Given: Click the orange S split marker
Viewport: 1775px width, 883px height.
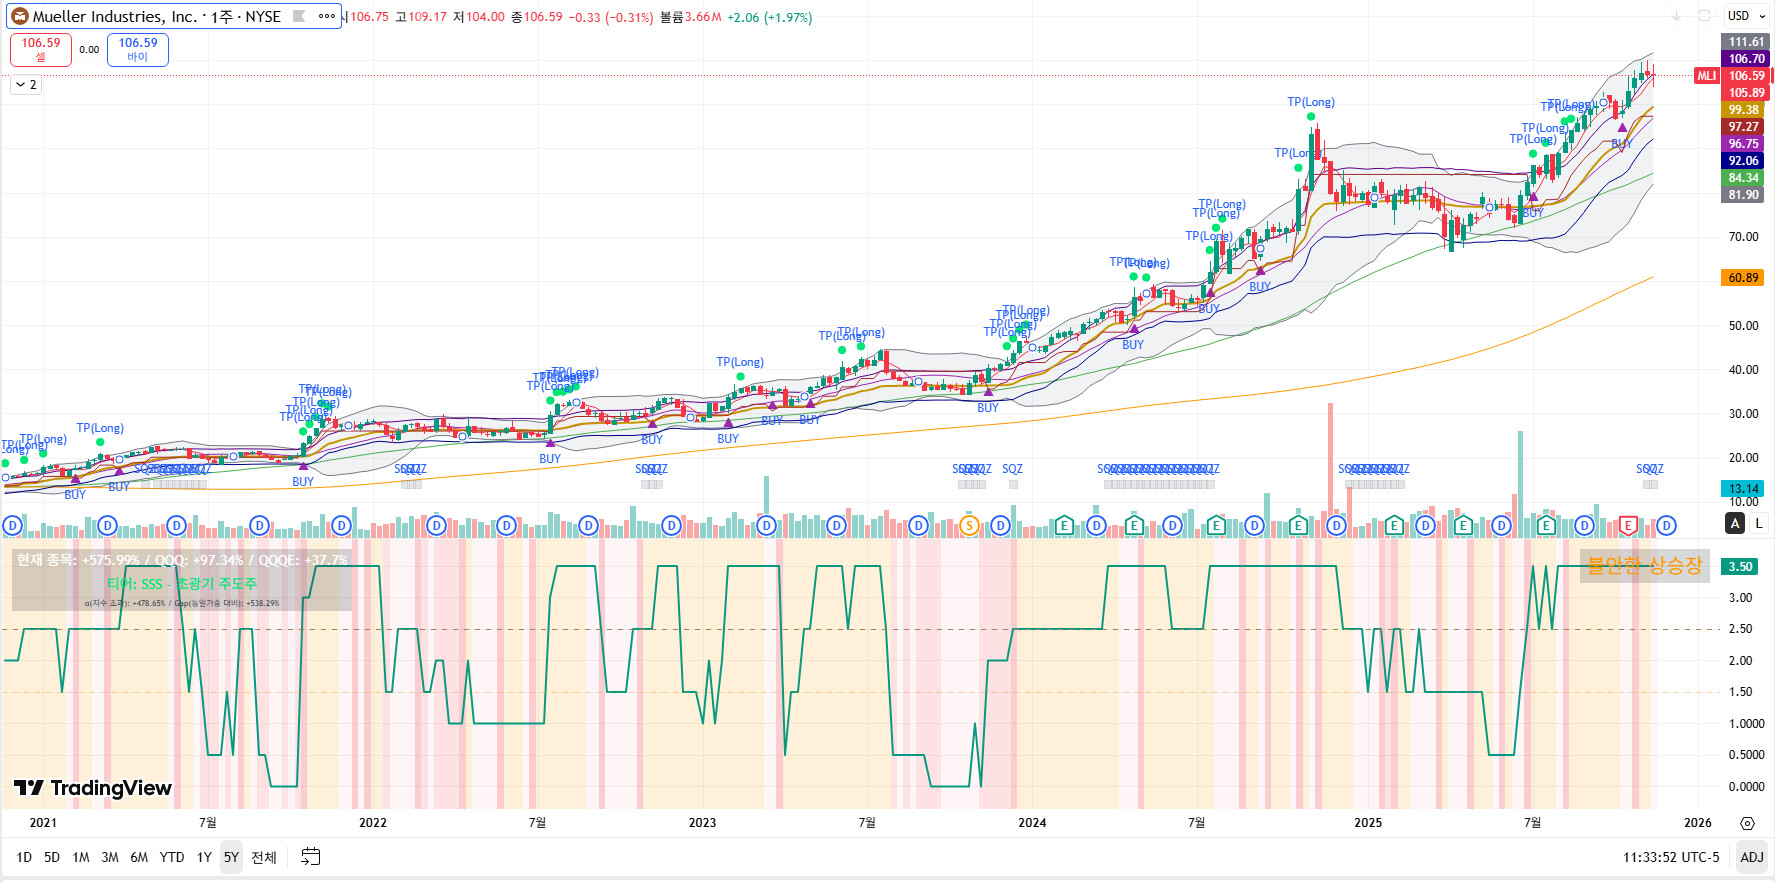Looking at the screenshot, I should 968,525.
